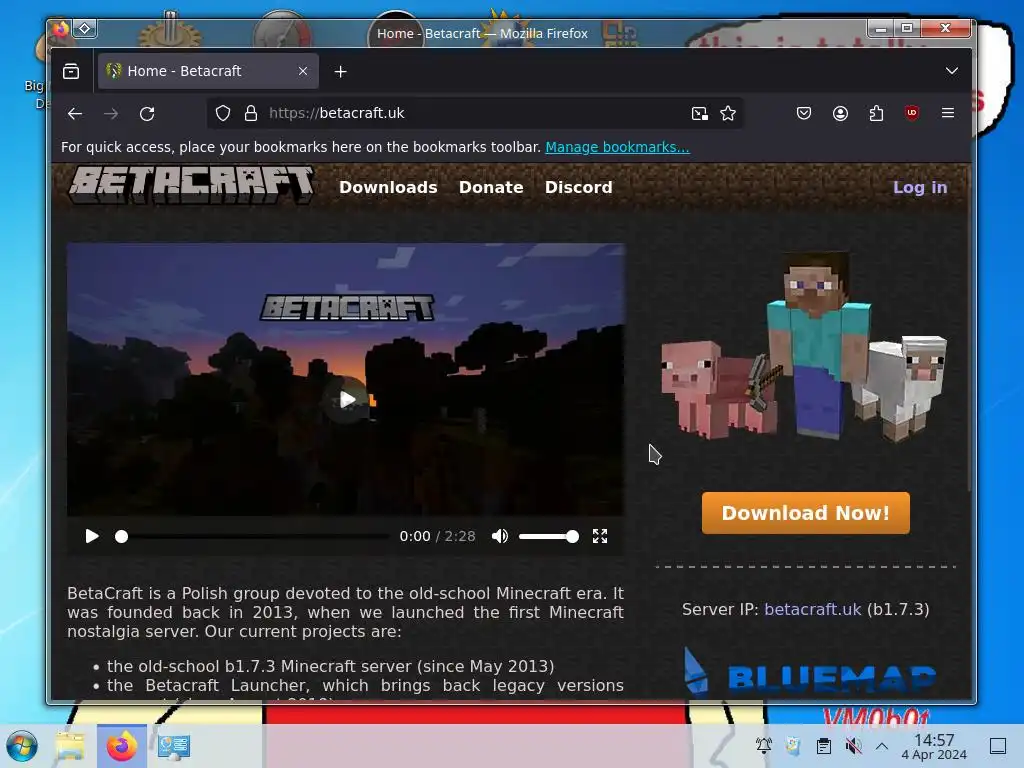This screenshot has width=1024, height=768.
Task: Click the Firefox View icon left of tabs
Action: coord(71,71)
